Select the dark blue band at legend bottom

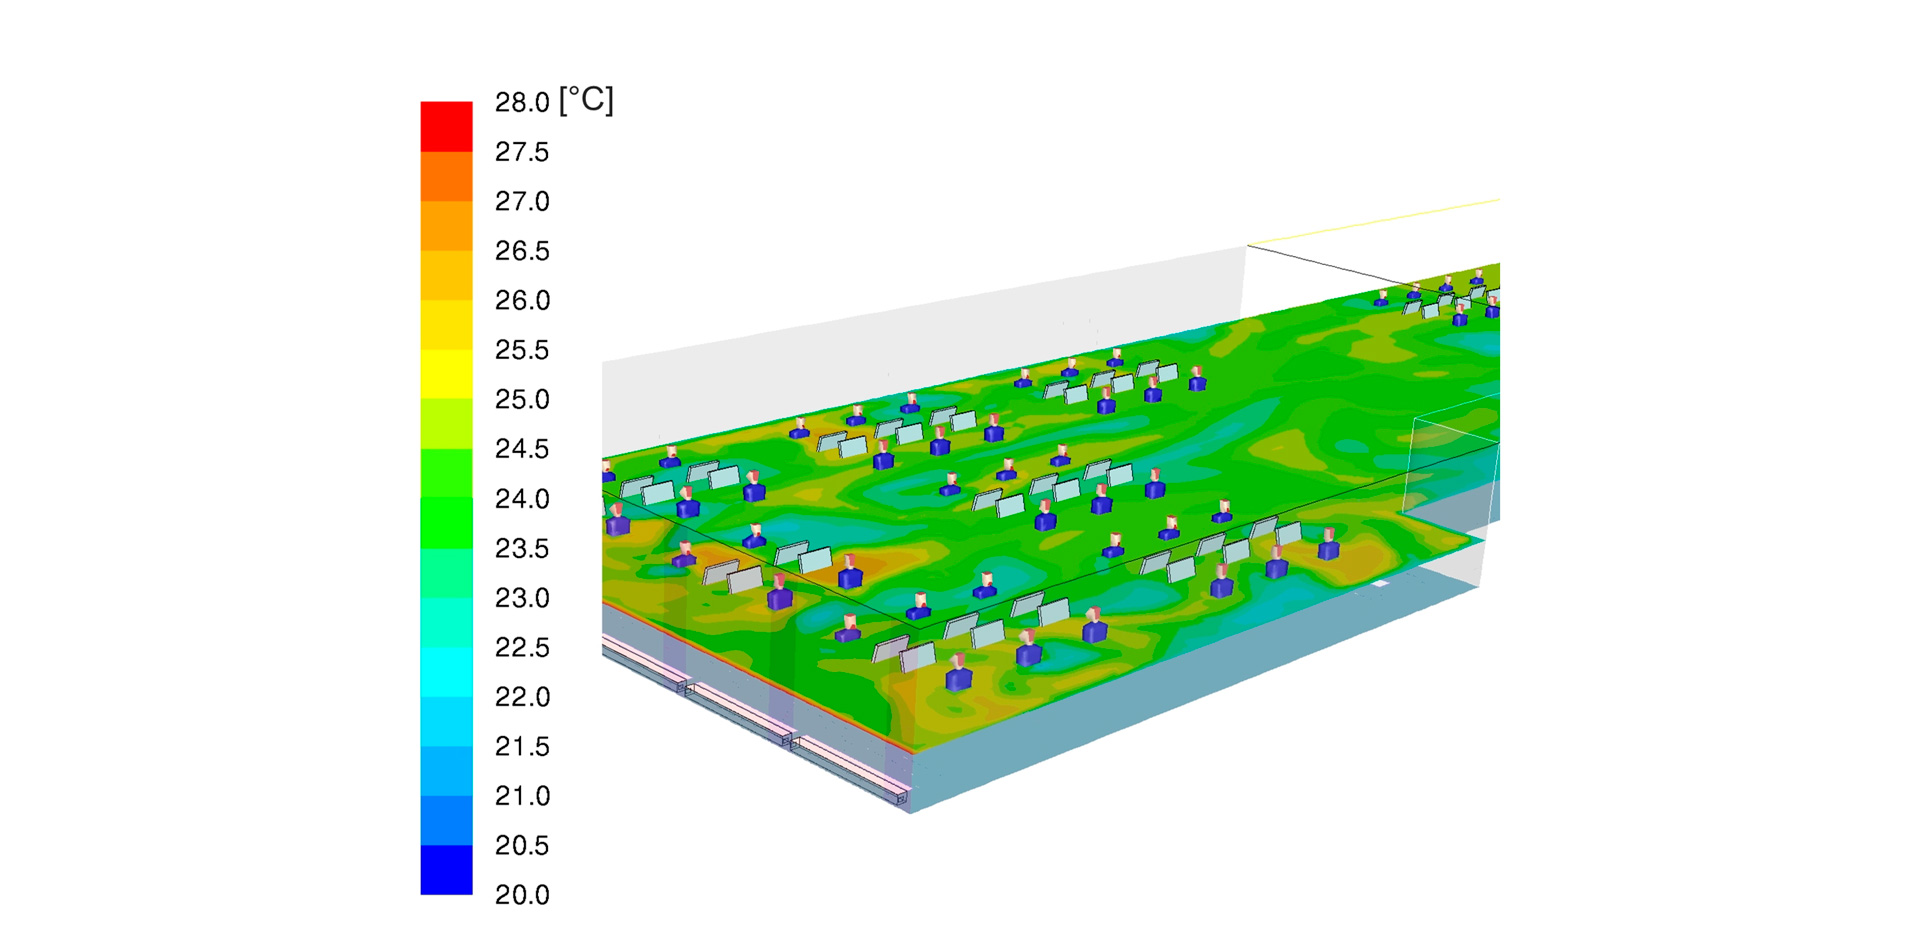click(446, 869)
